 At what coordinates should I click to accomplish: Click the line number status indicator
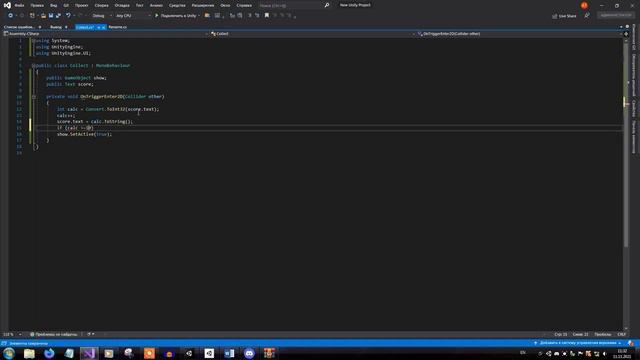pyautogui.click(x=560, y=334)
